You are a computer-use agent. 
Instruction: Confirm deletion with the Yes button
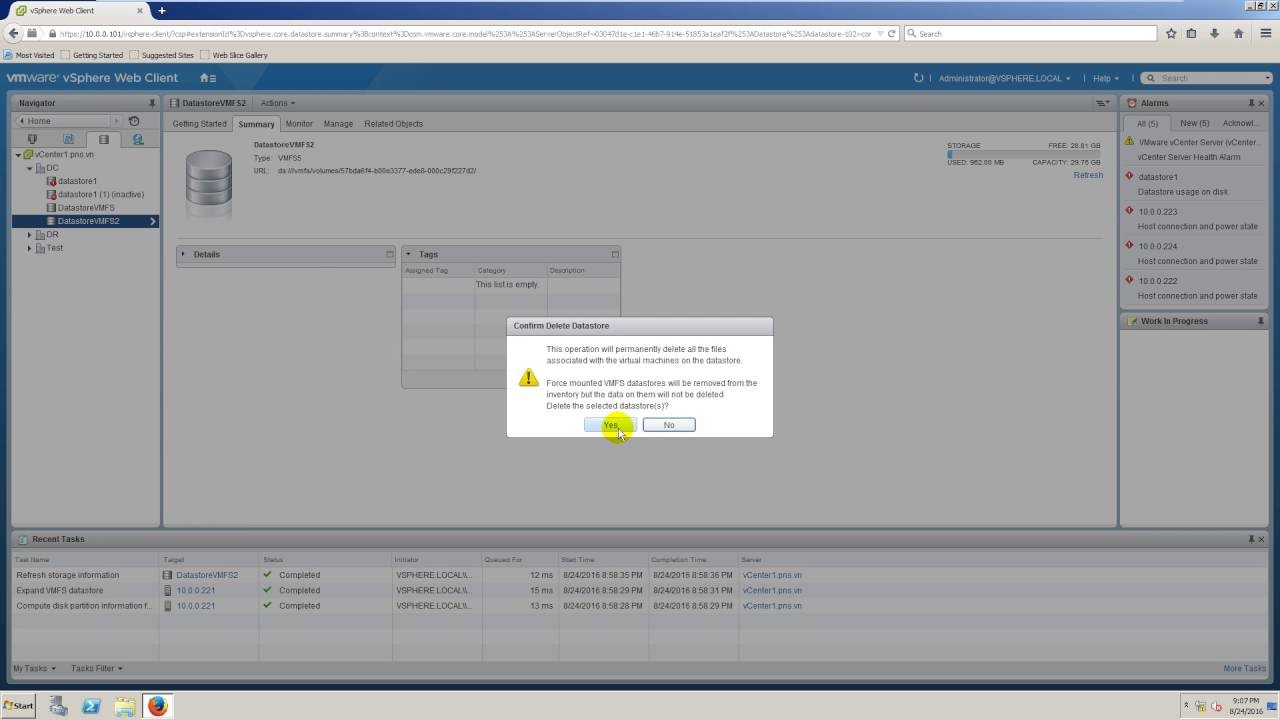tap(610, 425)
